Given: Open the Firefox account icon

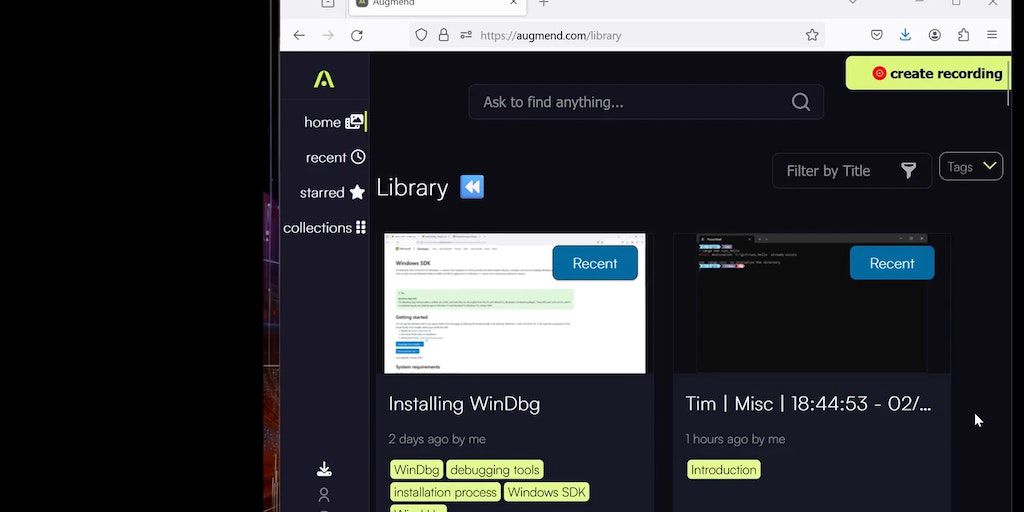Looking at the screenshot, I should tap(935, 35).
